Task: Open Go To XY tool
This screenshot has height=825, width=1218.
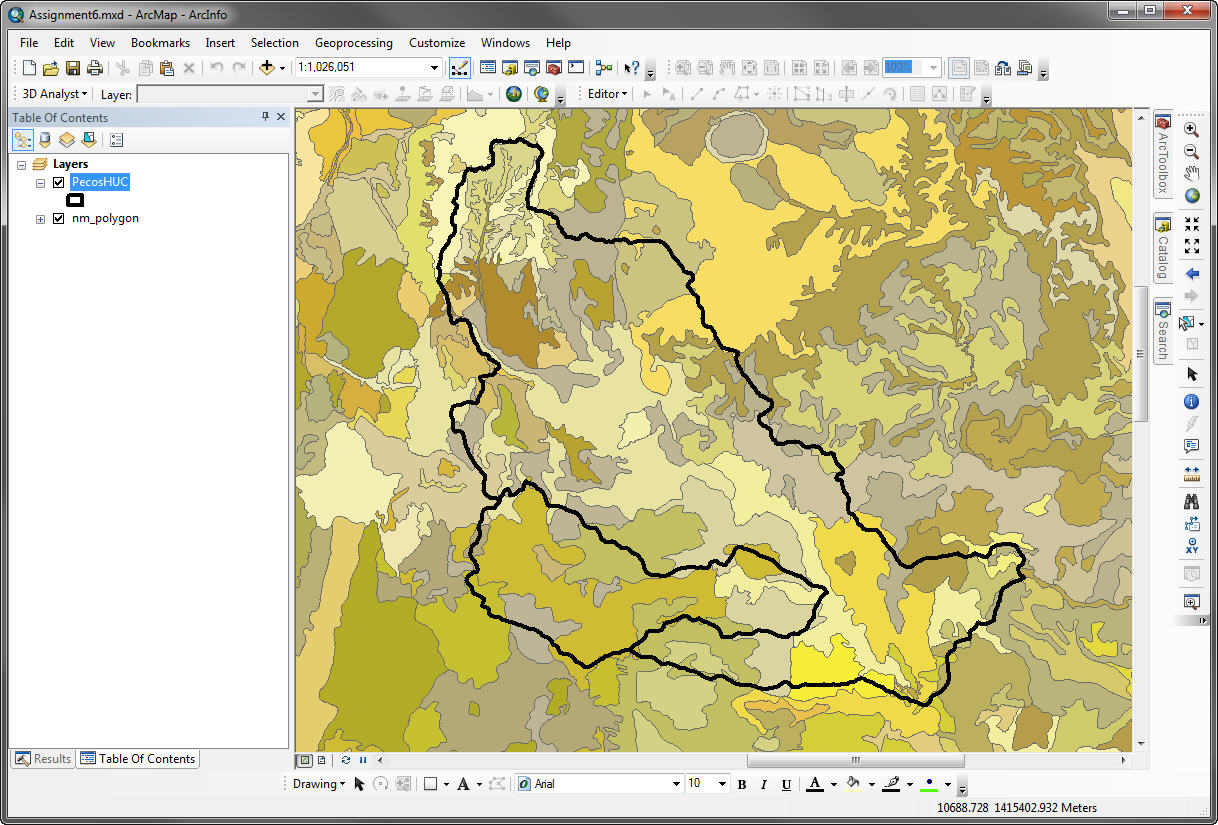Action: [1191, 546]
